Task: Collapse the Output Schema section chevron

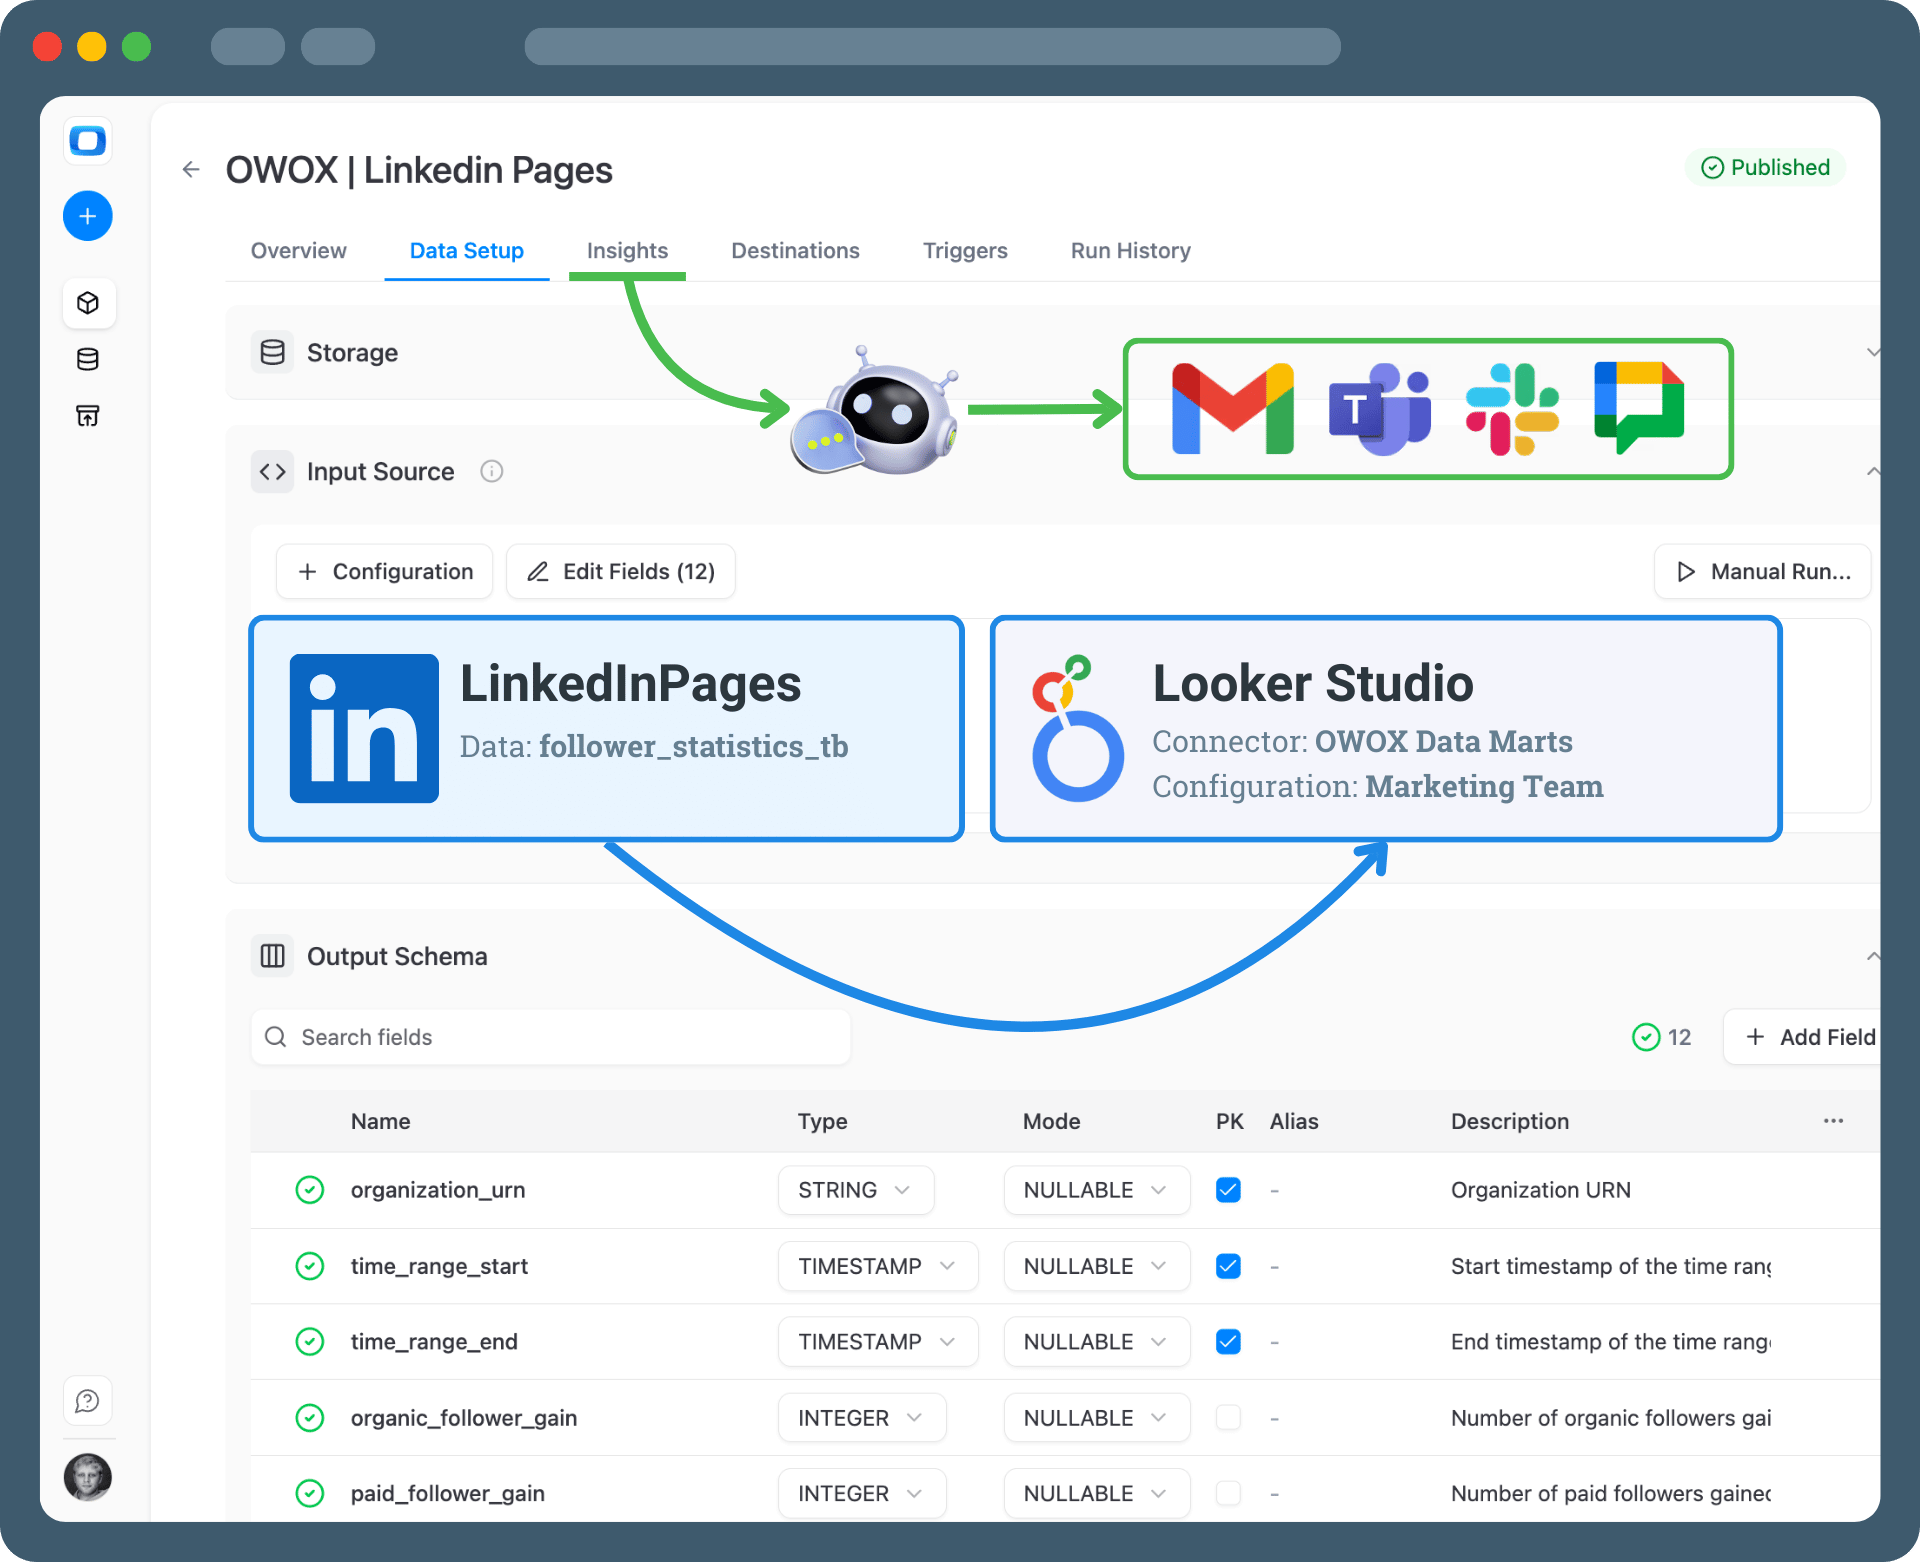Action: pos(1872,957)
